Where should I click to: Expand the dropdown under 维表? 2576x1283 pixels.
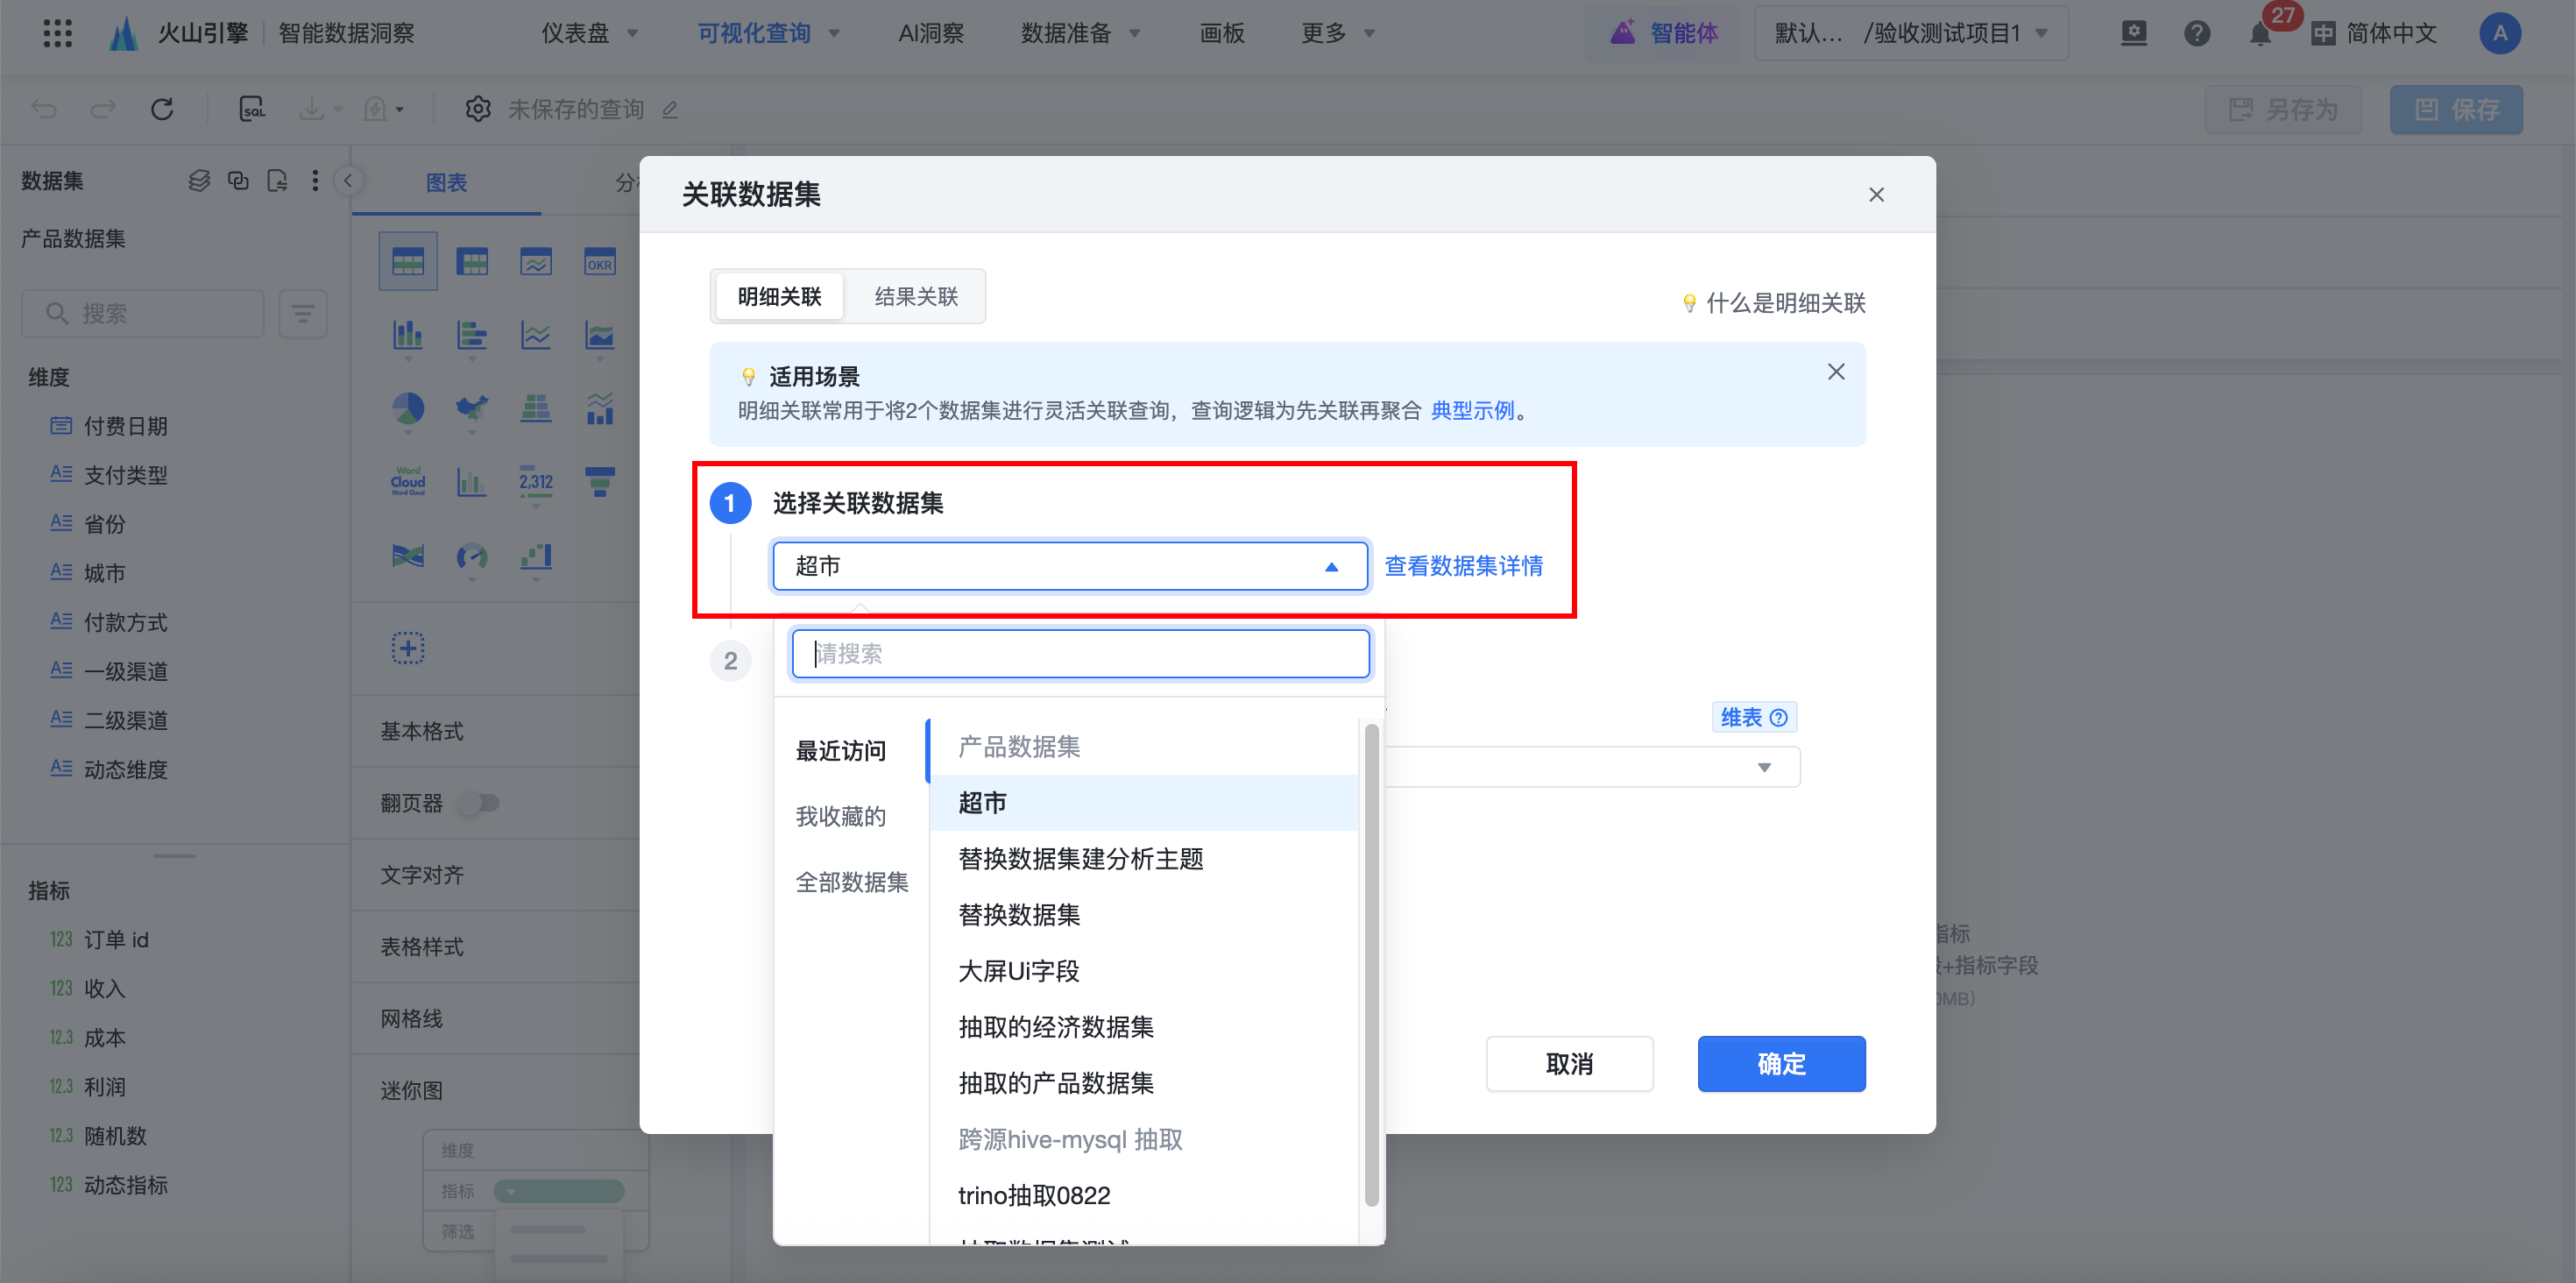[1763, 767]
